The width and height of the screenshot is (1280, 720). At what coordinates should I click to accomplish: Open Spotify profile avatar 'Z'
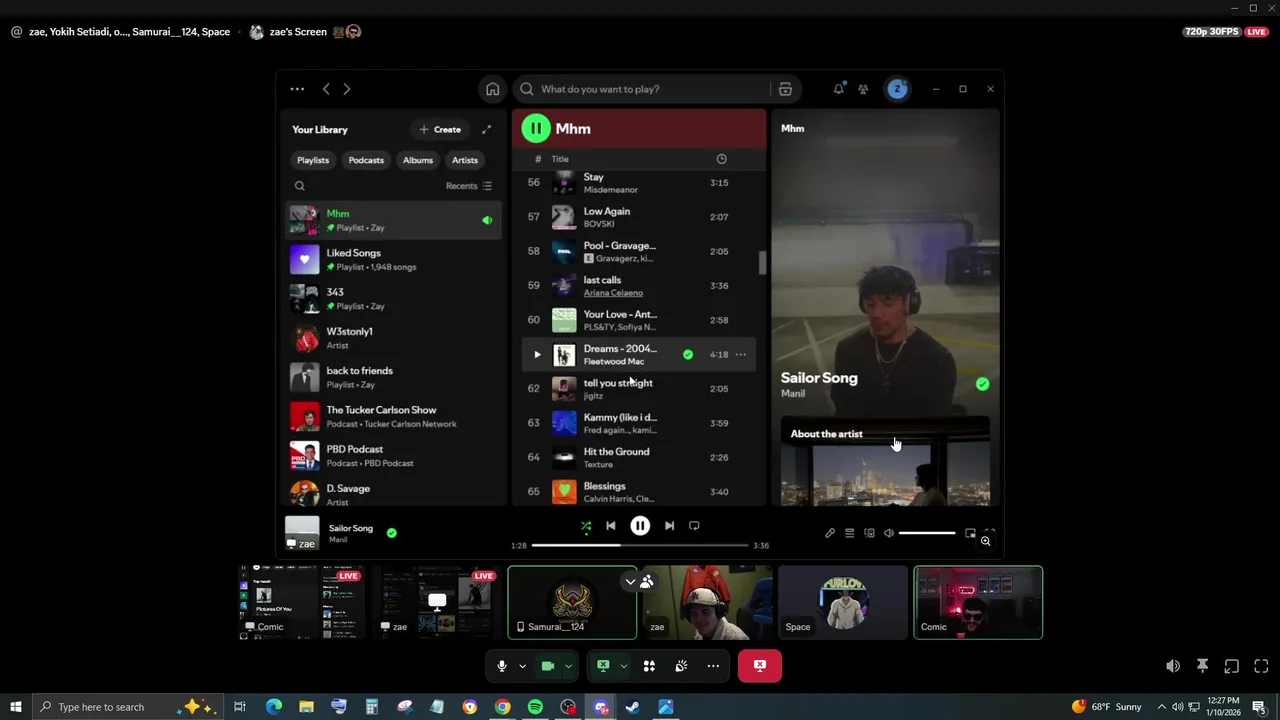897,89
